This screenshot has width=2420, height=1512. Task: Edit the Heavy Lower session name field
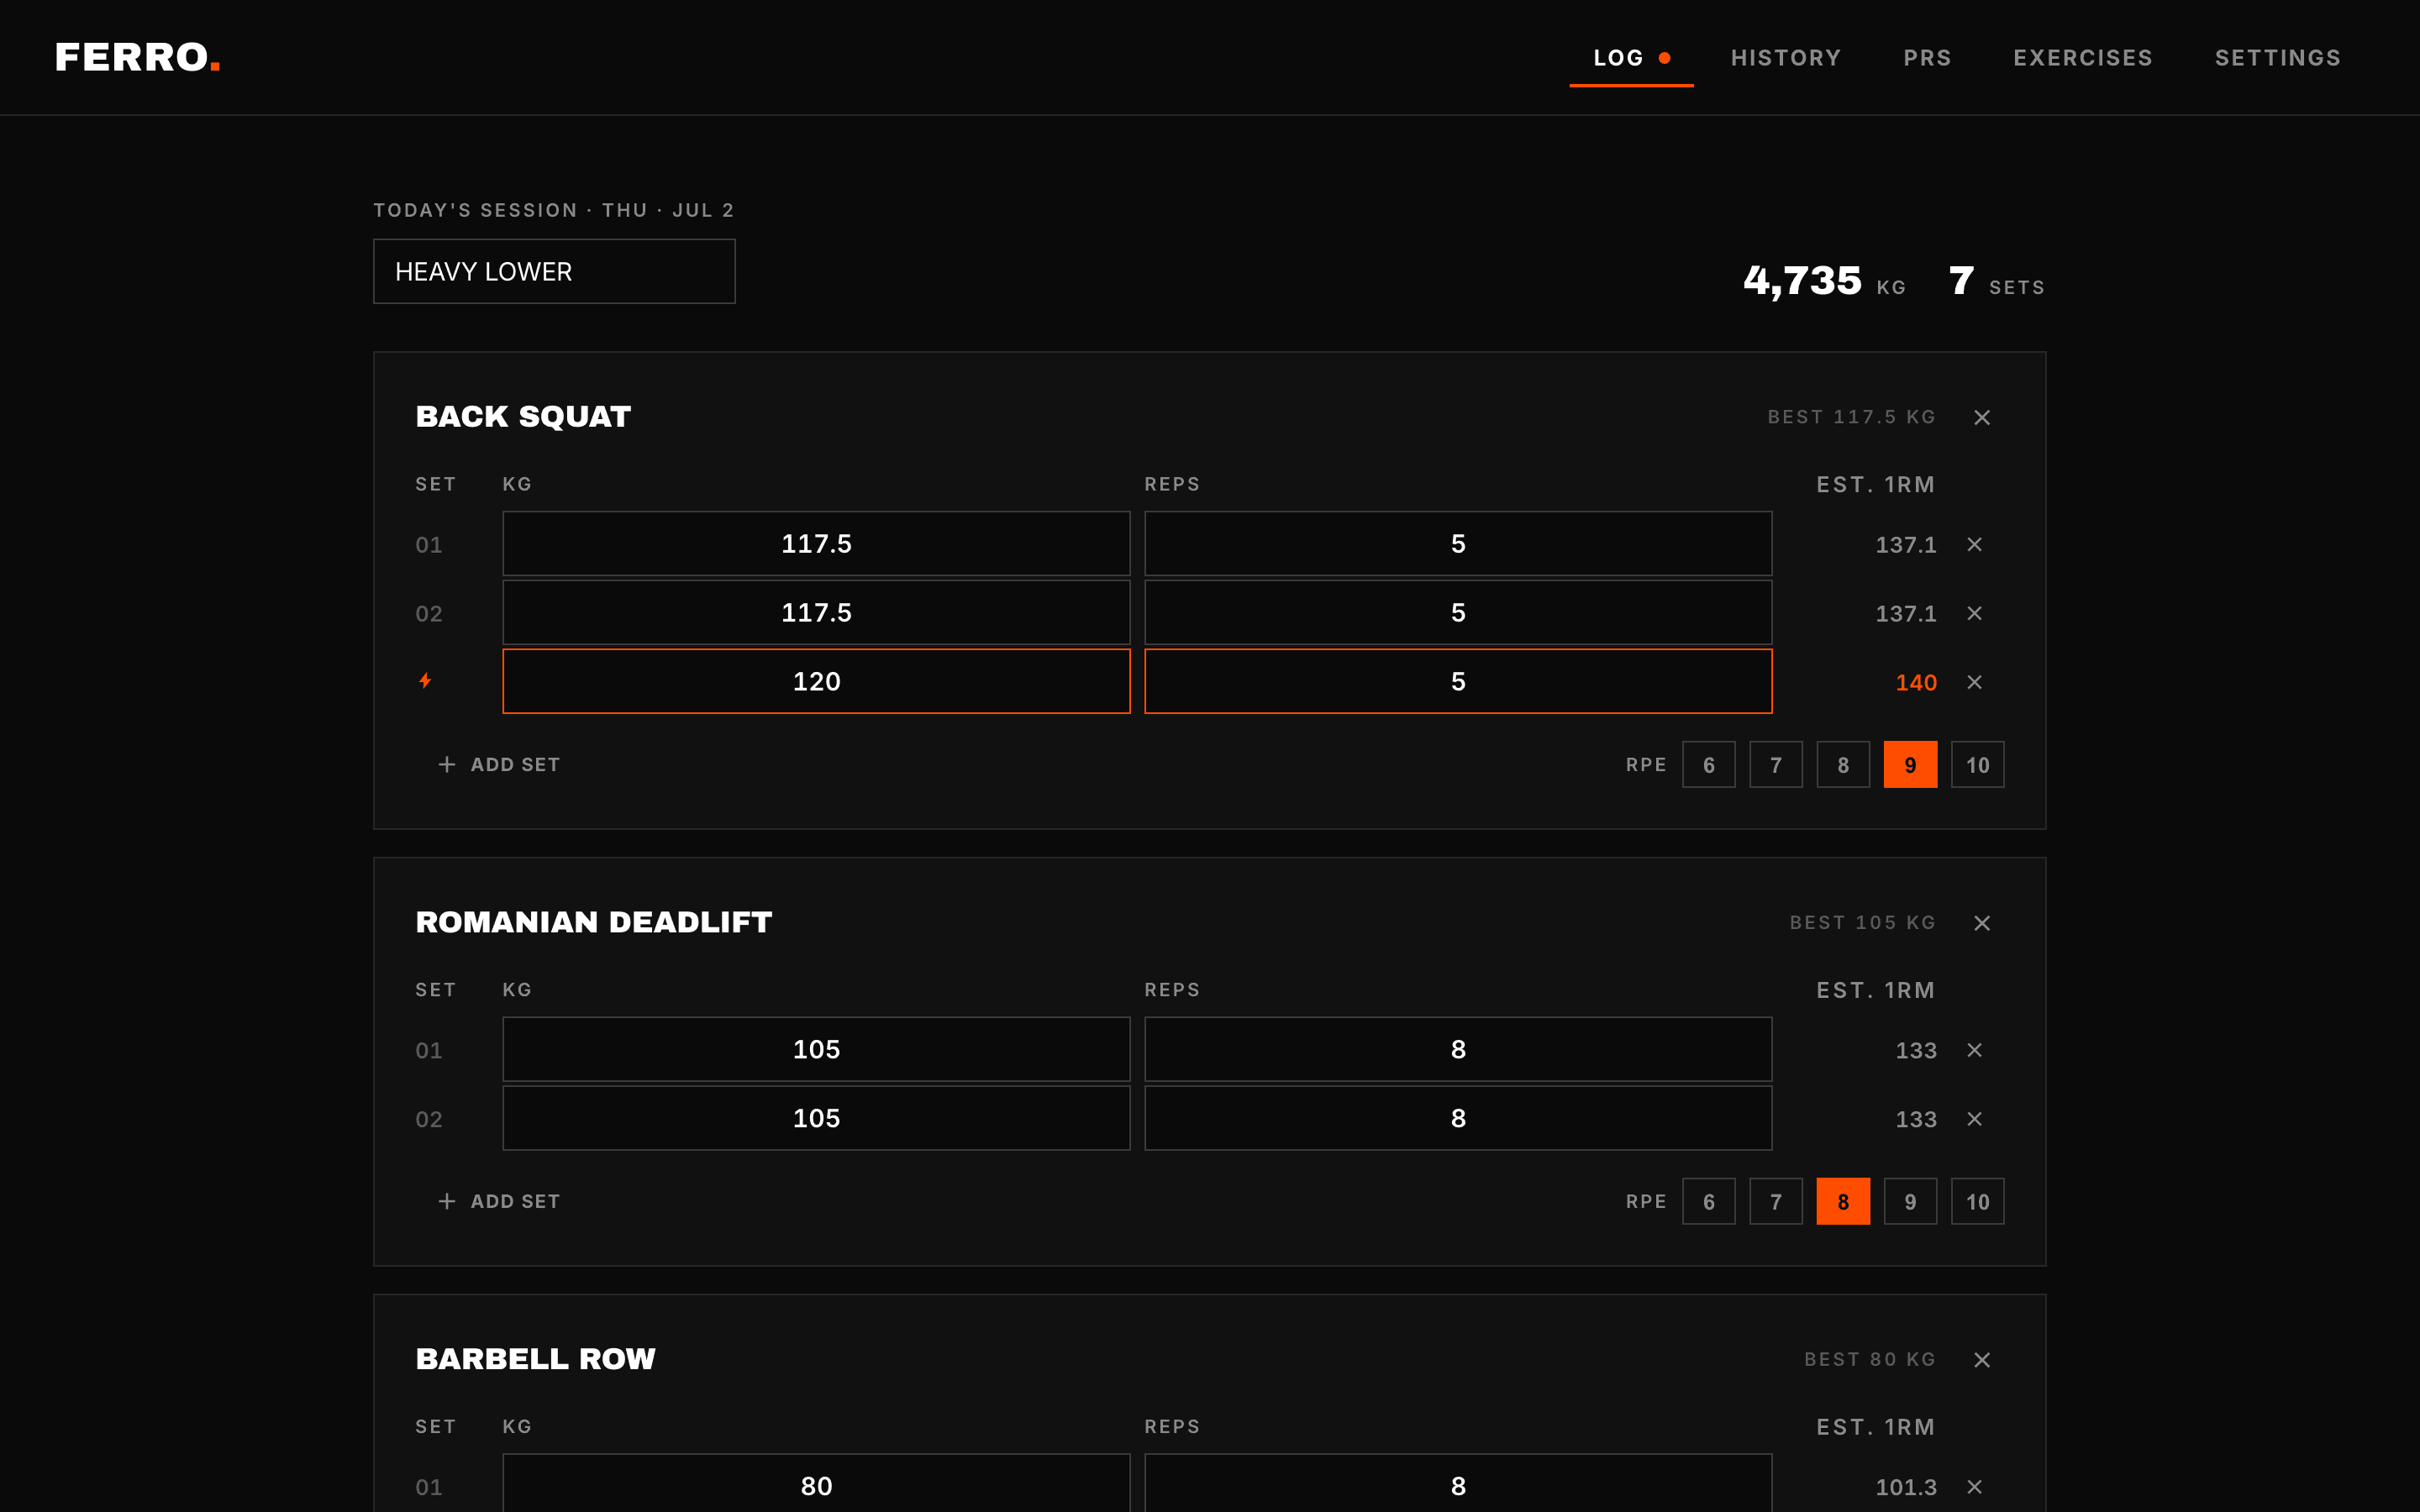click(554, 271)
